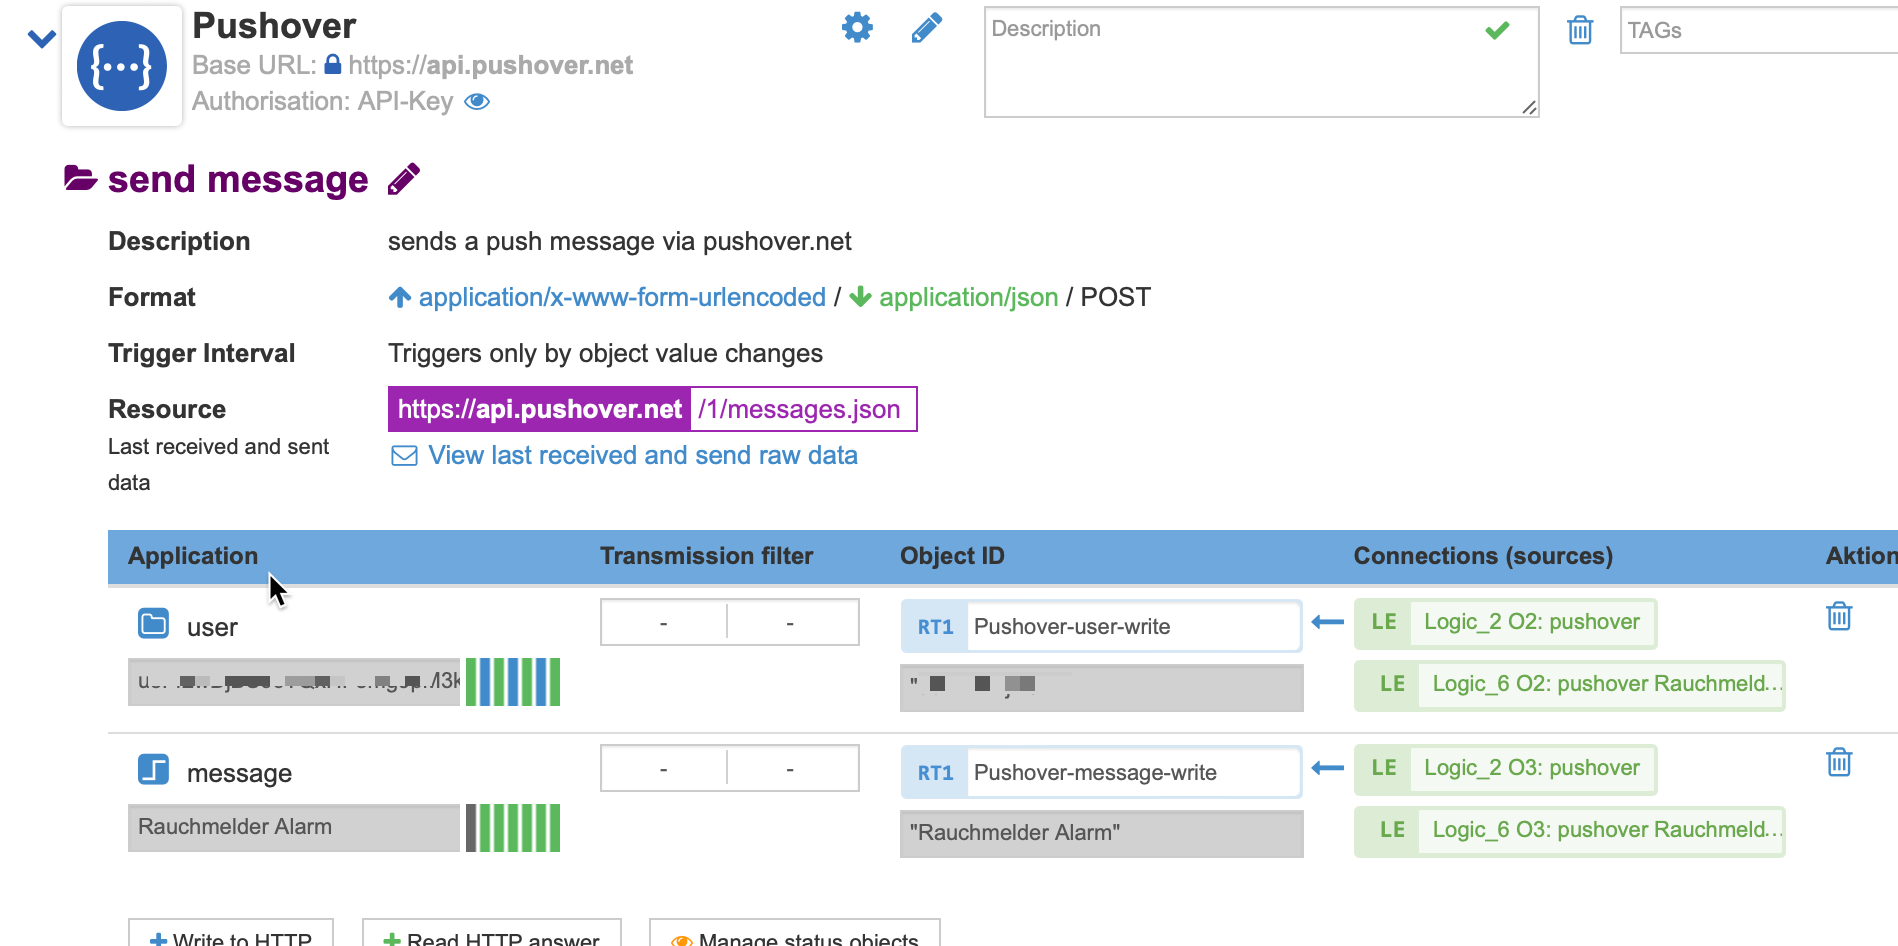Click transmission filter box in user row
1898x946 pixels.
tap(730, 622)
